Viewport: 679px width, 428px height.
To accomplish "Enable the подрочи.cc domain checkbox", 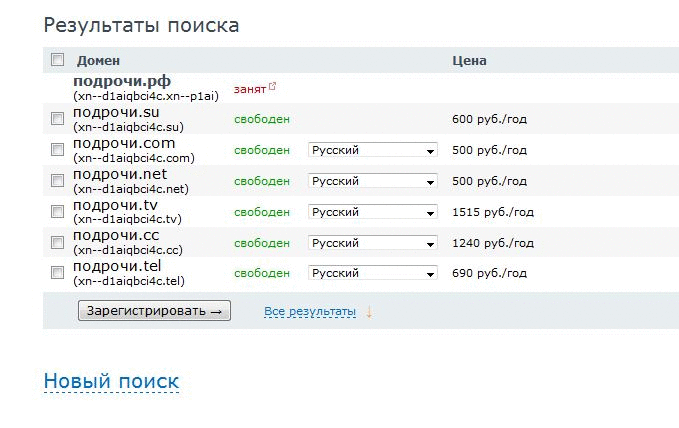I will click(x=58, y=242).
